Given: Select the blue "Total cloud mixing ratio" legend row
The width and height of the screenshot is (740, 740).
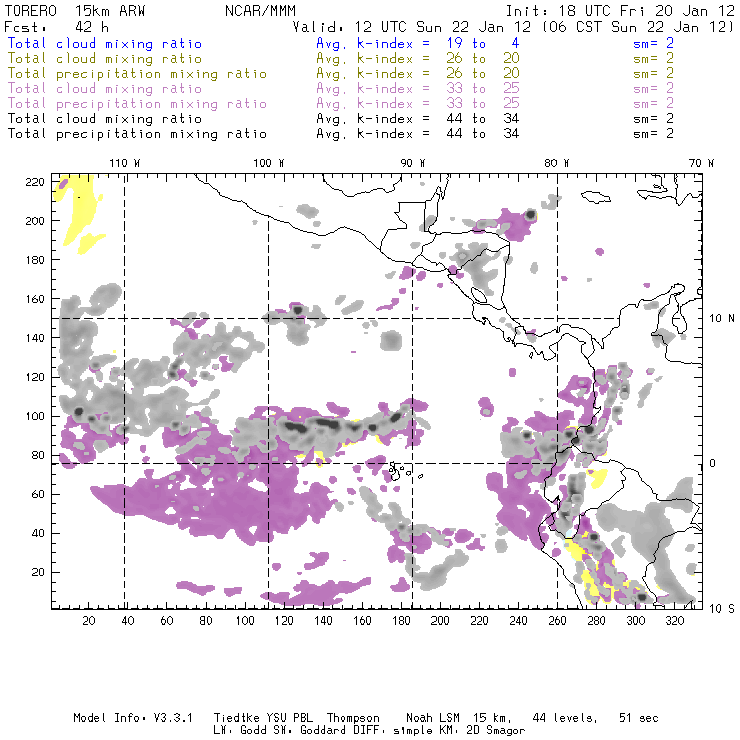Looking at the screenshot, I should (x=105, y=43).
